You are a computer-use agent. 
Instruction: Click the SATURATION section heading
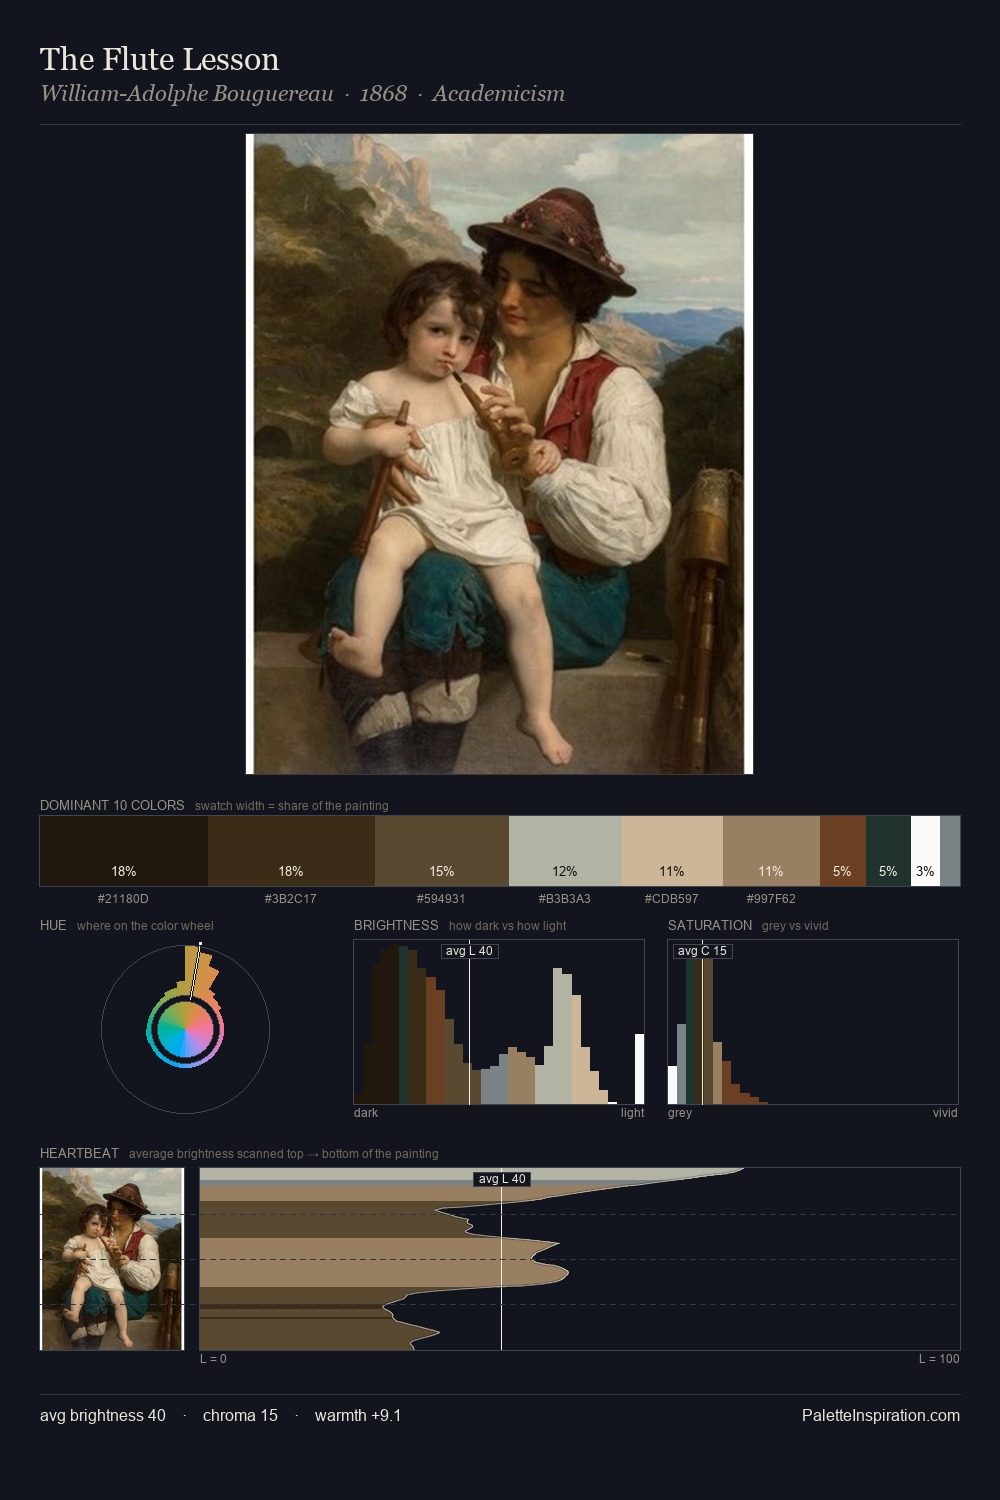tap(710, 925)
